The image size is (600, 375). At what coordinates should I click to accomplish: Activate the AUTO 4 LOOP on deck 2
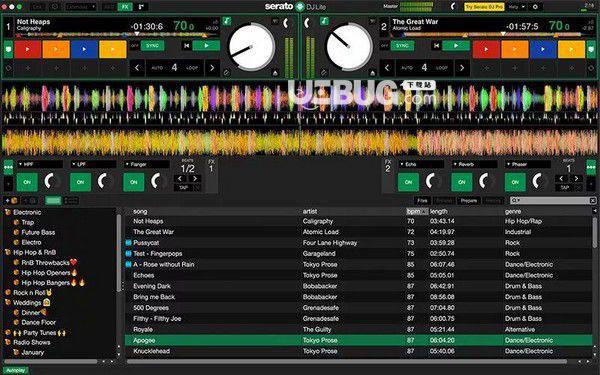(424, 68)
